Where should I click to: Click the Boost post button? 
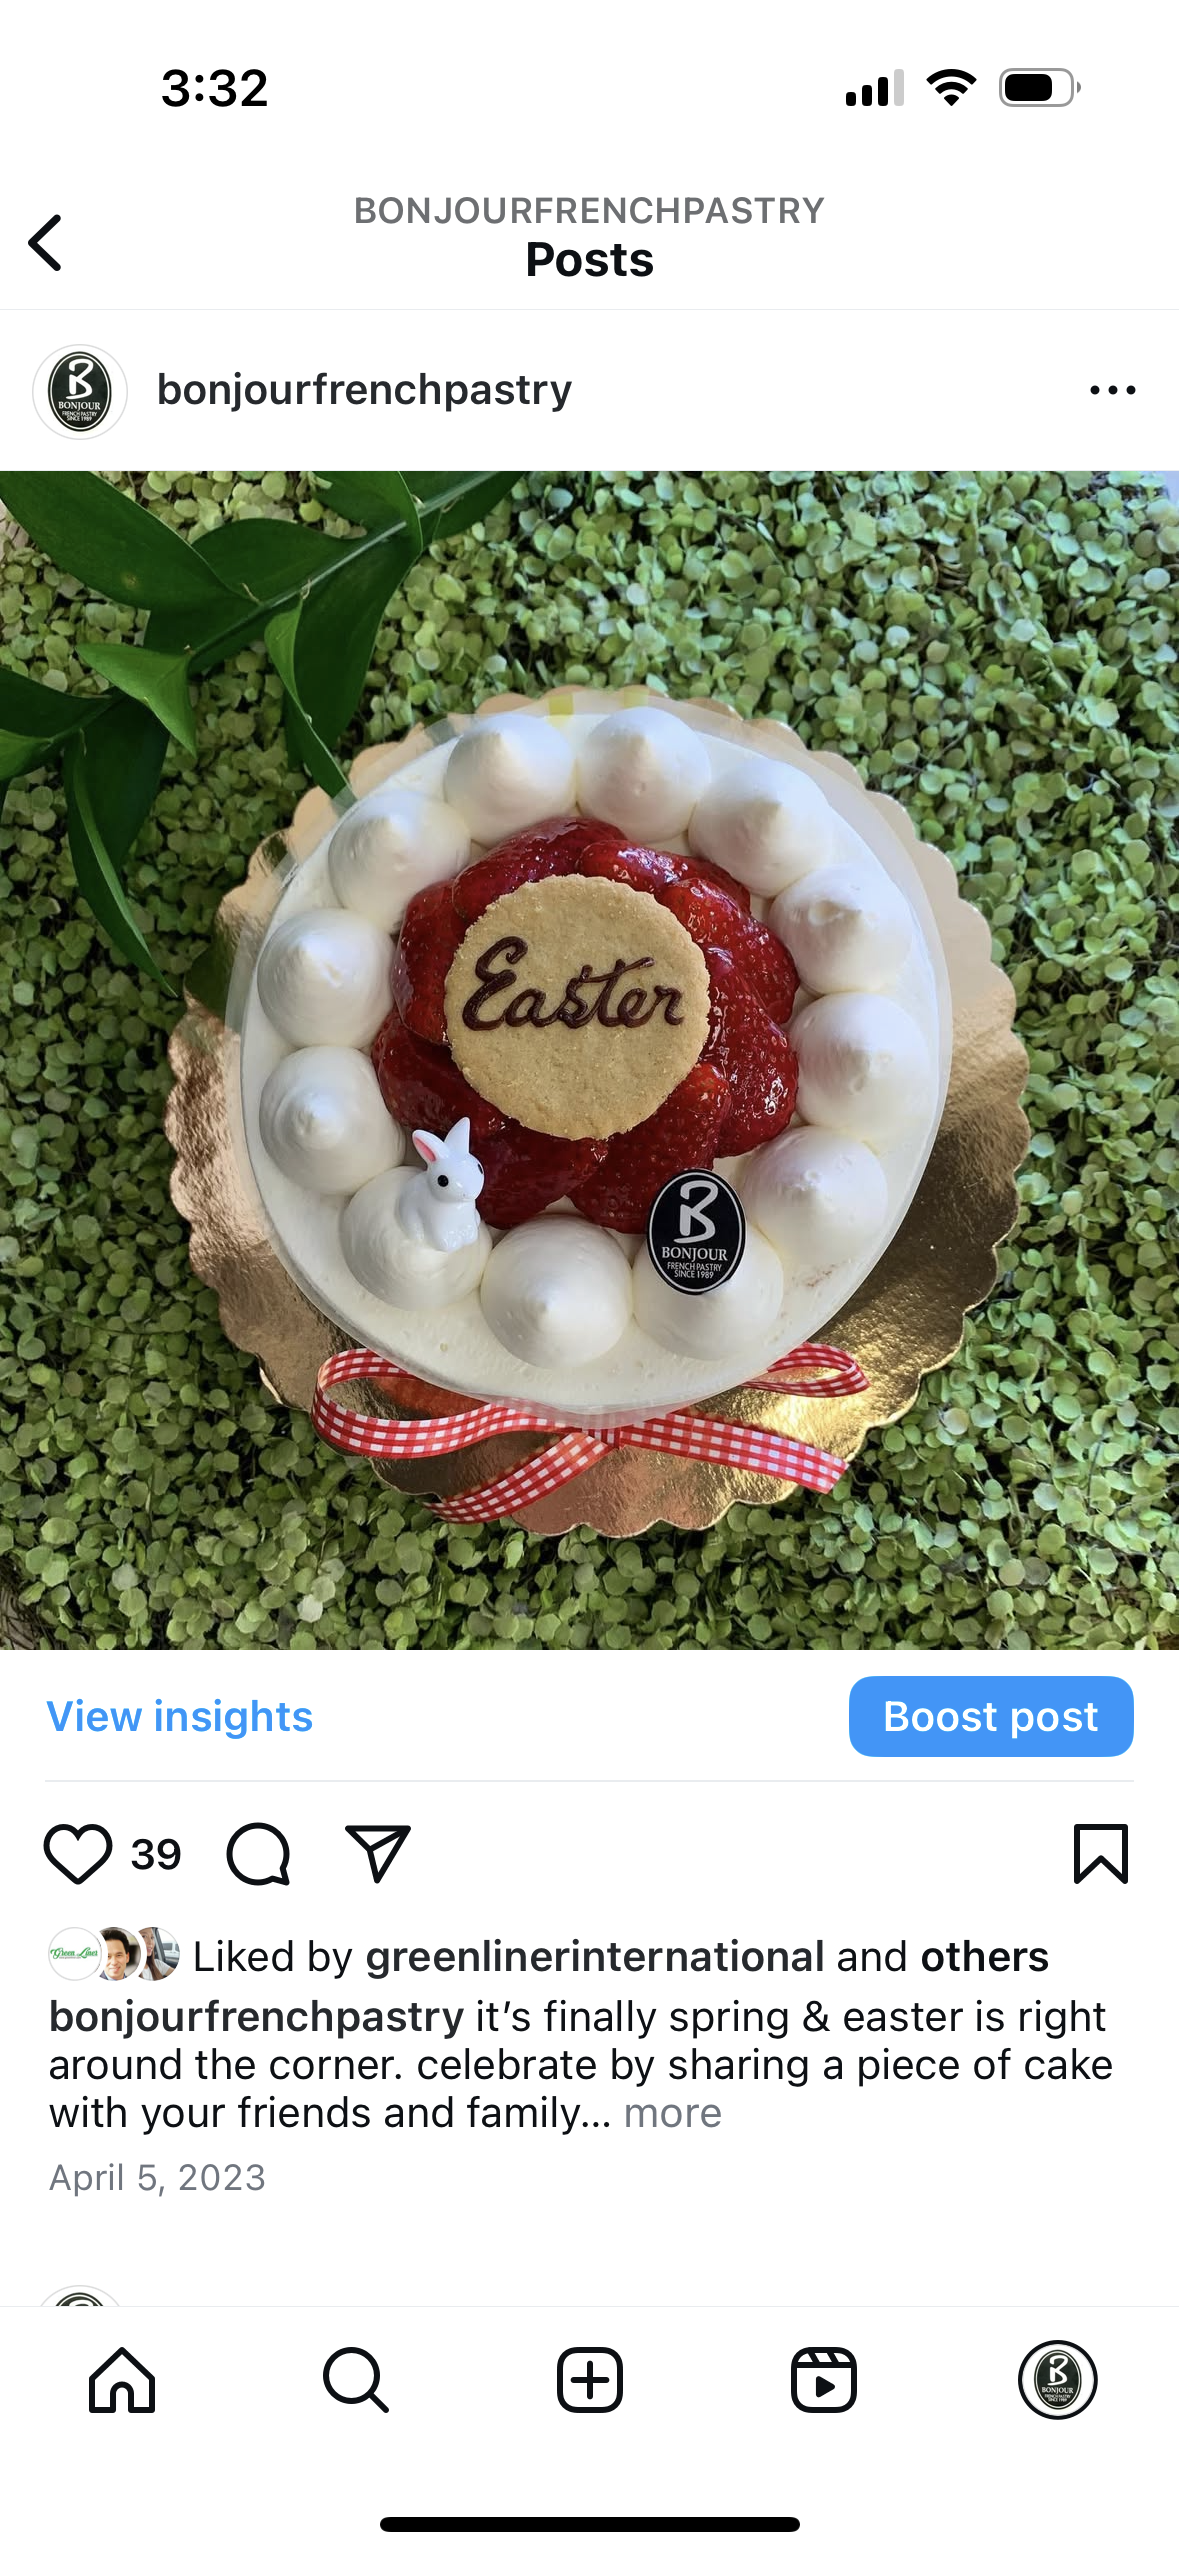click(x=991, y=1716)
